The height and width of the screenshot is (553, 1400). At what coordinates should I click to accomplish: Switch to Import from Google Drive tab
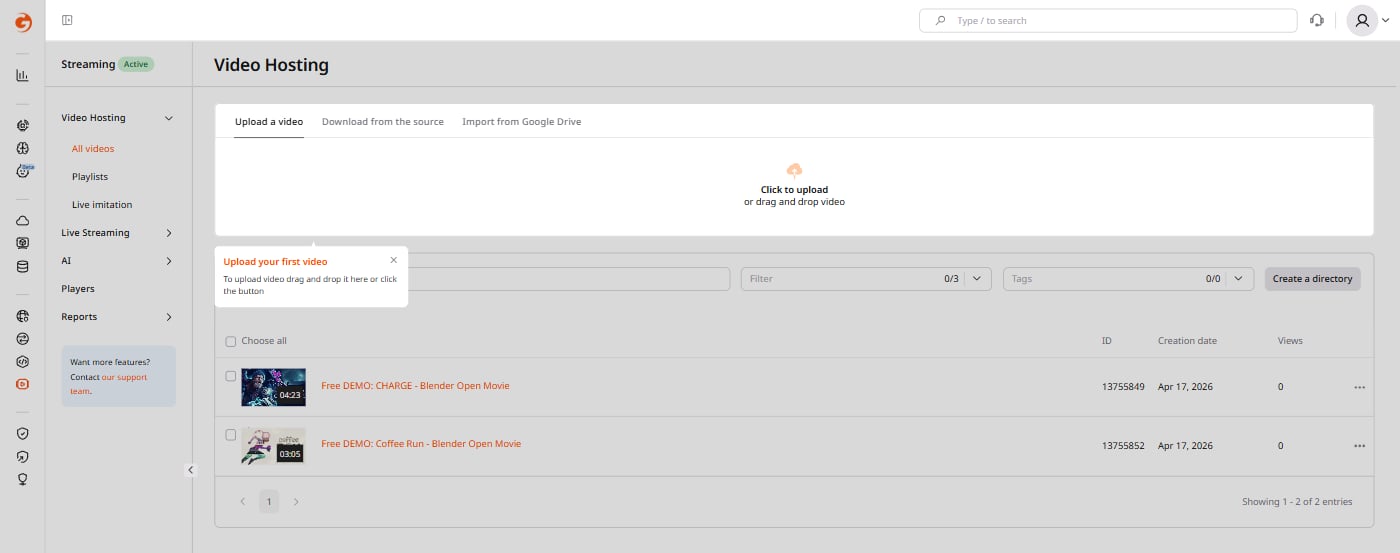tap(521, 122)
